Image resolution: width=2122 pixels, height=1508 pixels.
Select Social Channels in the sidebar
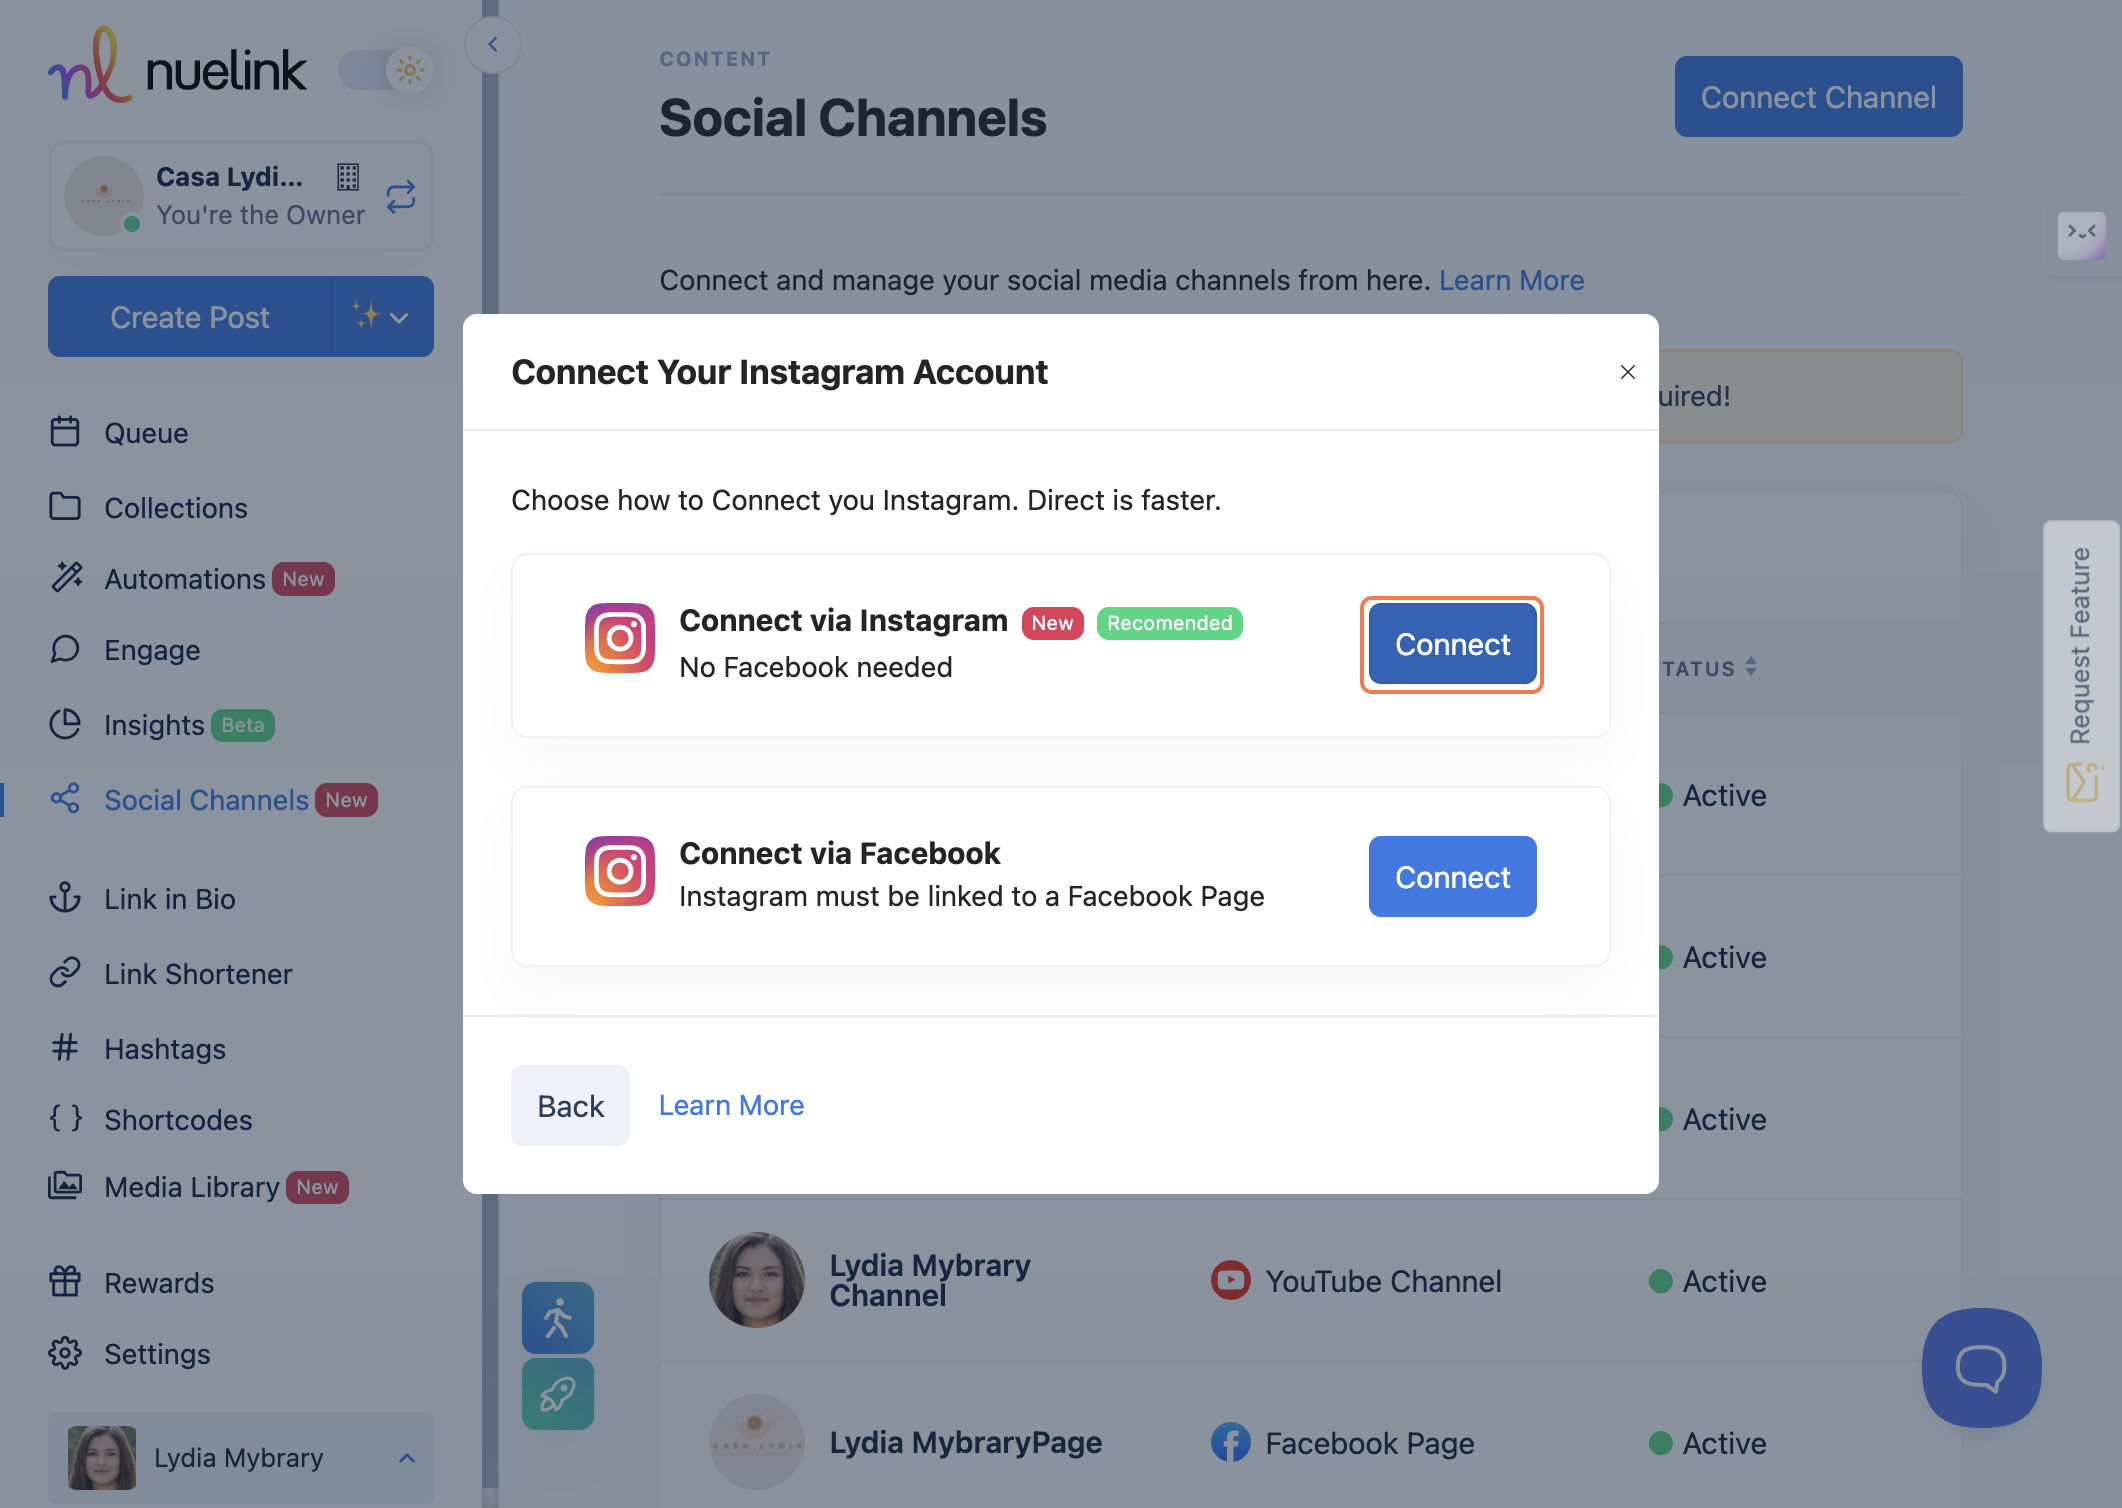(x=206, y=800)
